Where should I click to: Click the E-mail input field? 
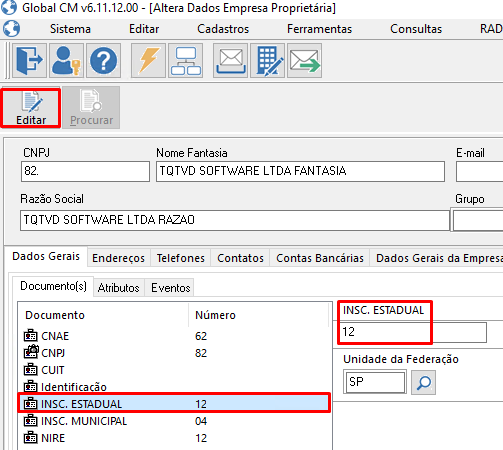point(479,171)
